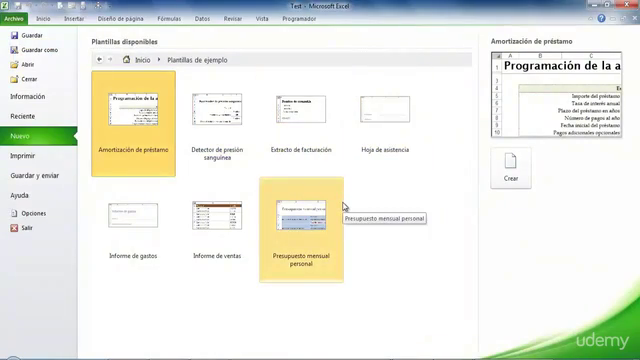
Task: Open the Archivo tab
Action: (14, 19)
